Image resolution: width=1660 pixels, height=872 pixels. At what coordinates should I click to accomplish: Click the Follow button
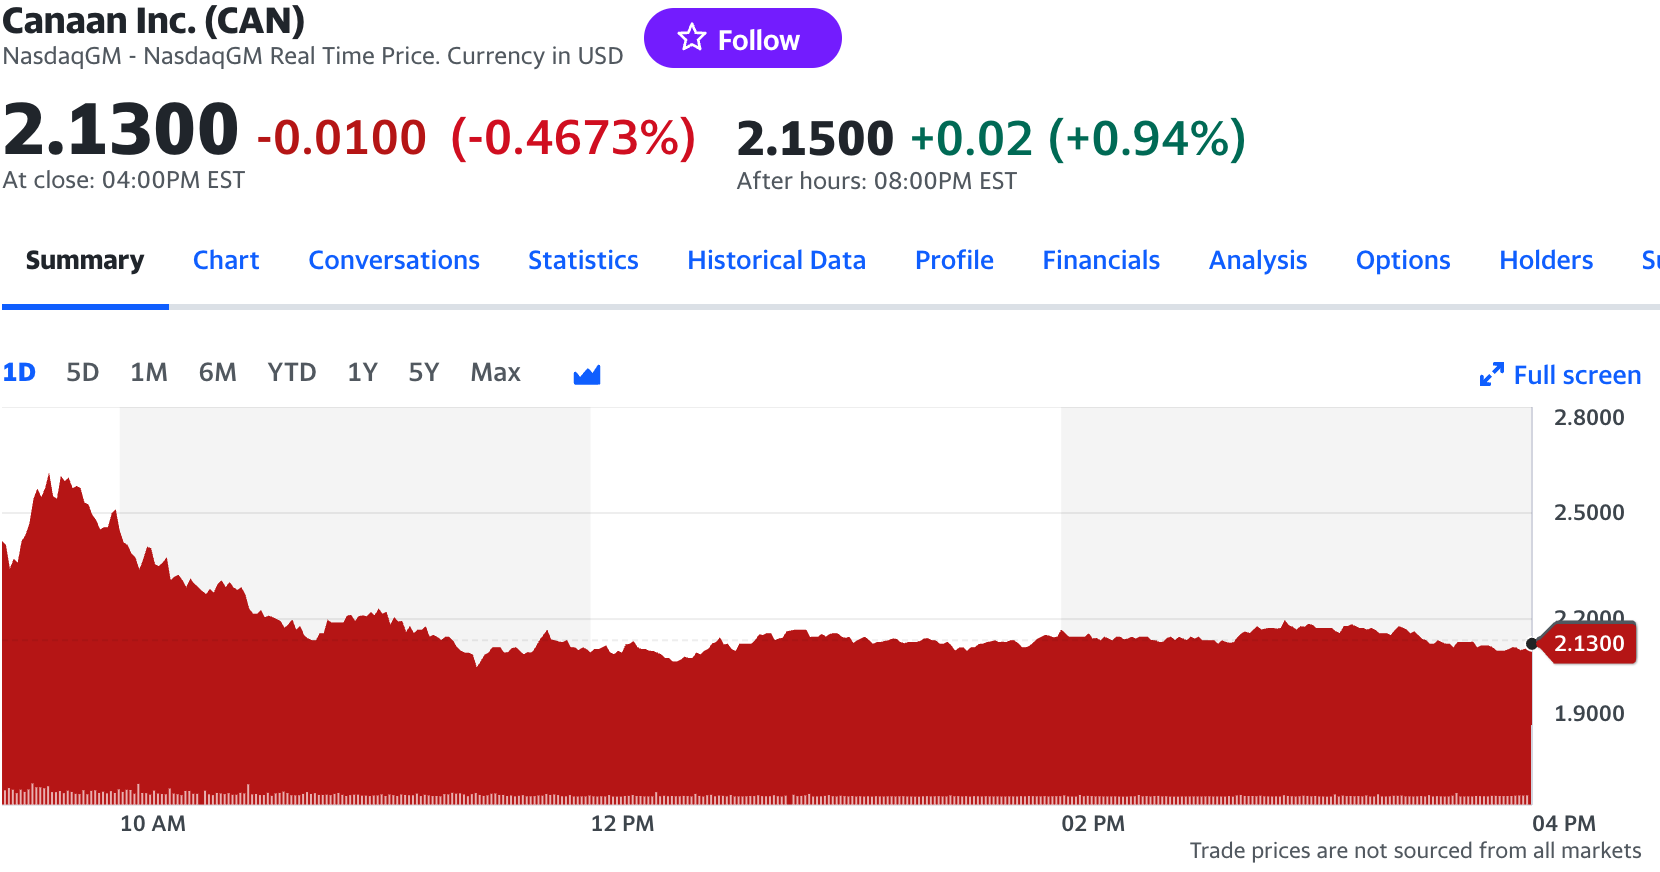[742, 39]
